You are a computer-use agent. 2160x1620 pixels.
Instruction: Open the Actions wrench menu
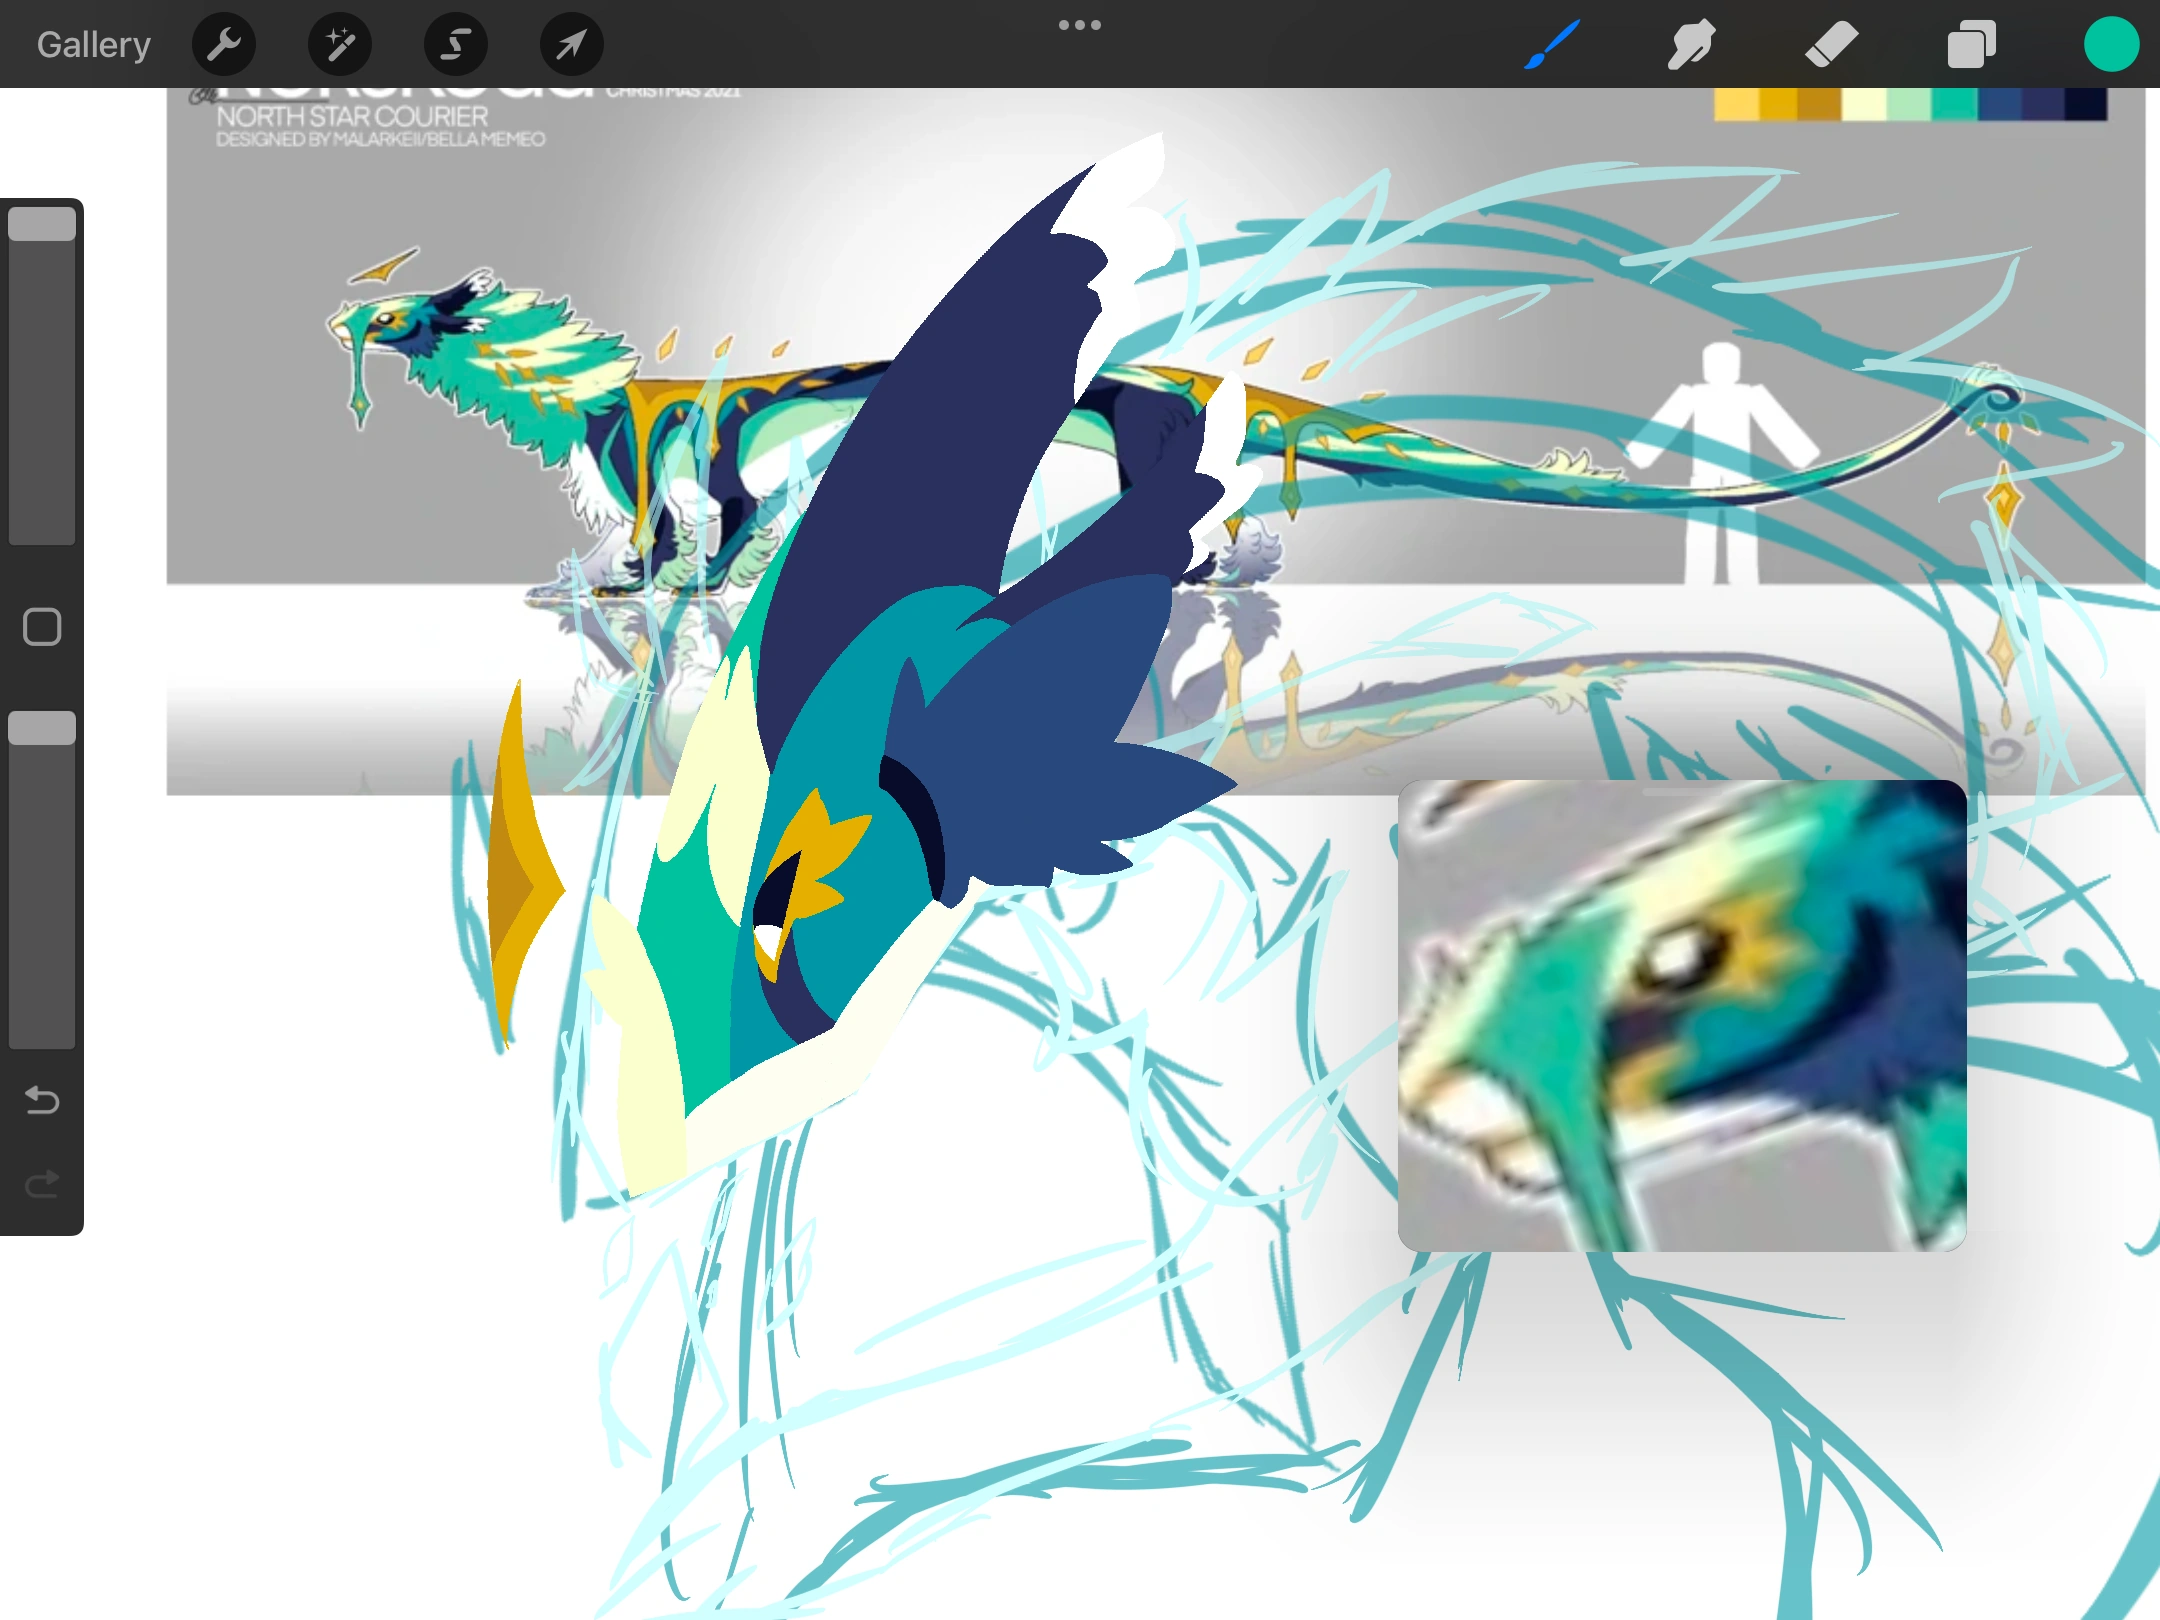224,45
